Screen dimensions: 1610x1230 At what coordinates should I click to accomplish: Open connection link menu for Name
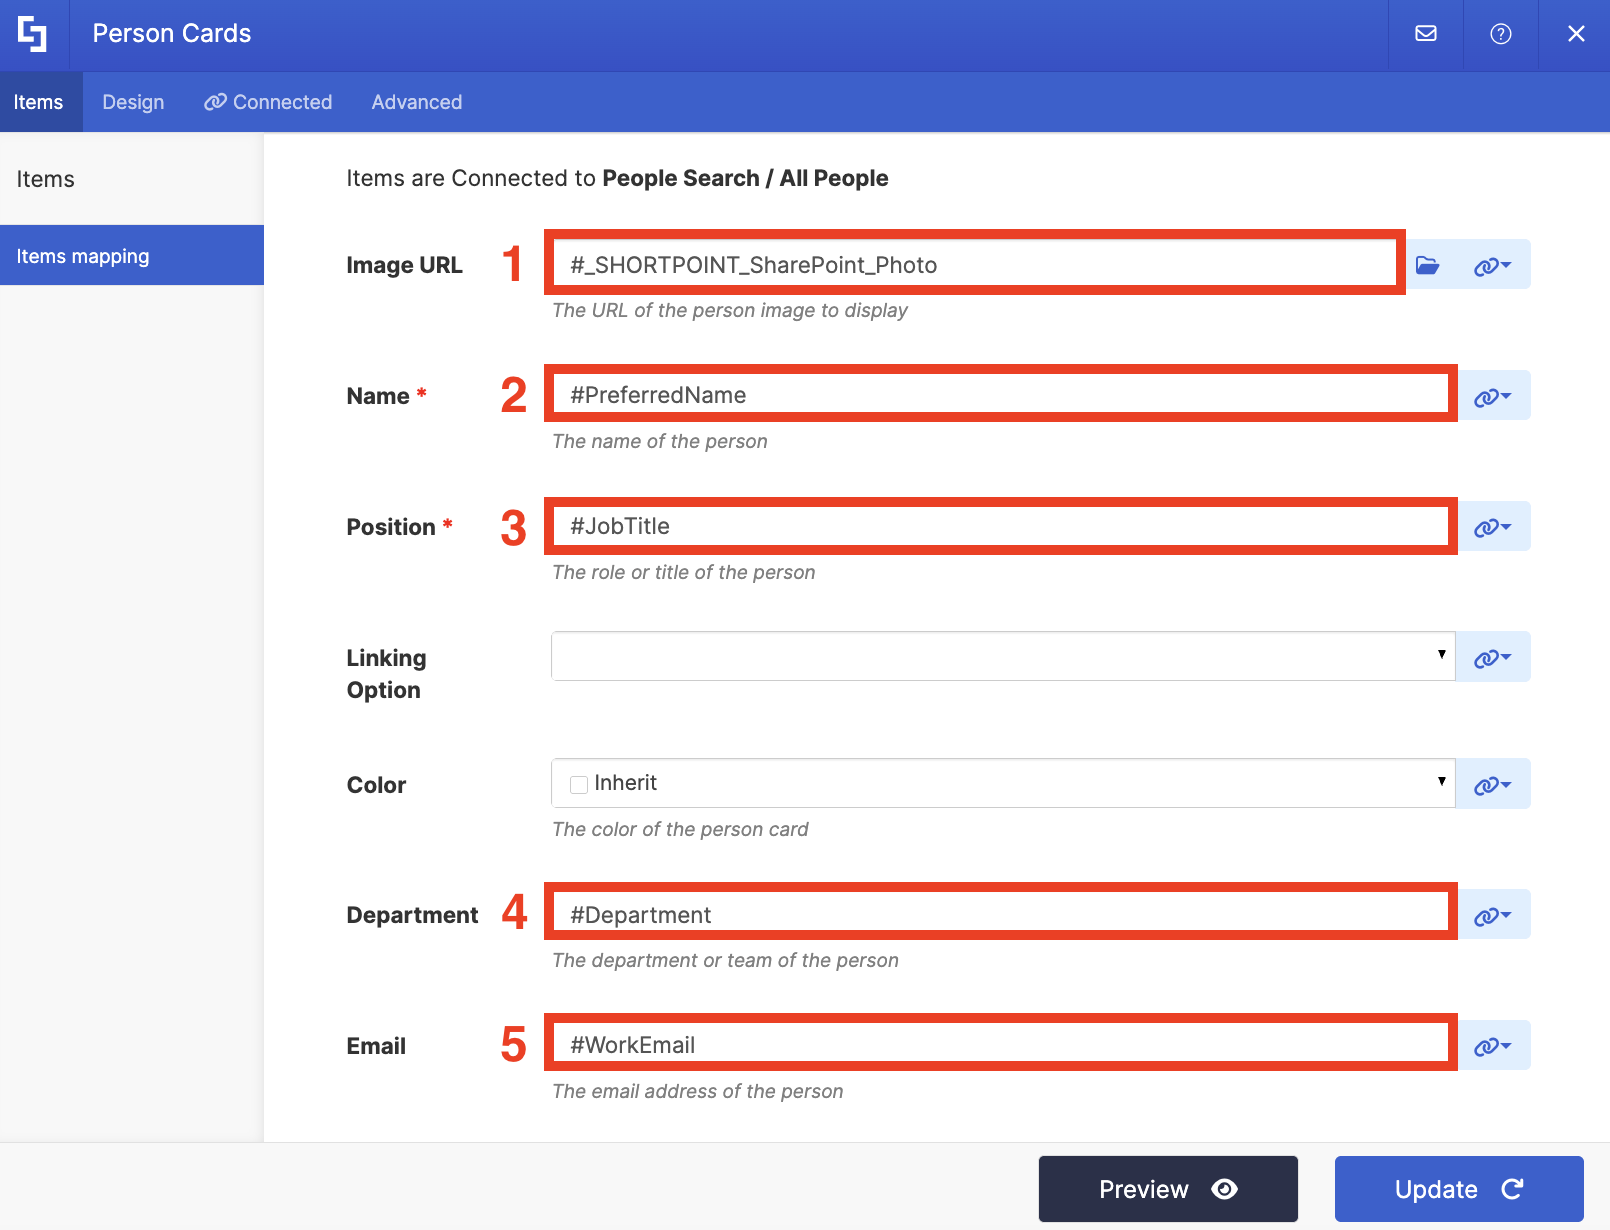(1492, 396)
